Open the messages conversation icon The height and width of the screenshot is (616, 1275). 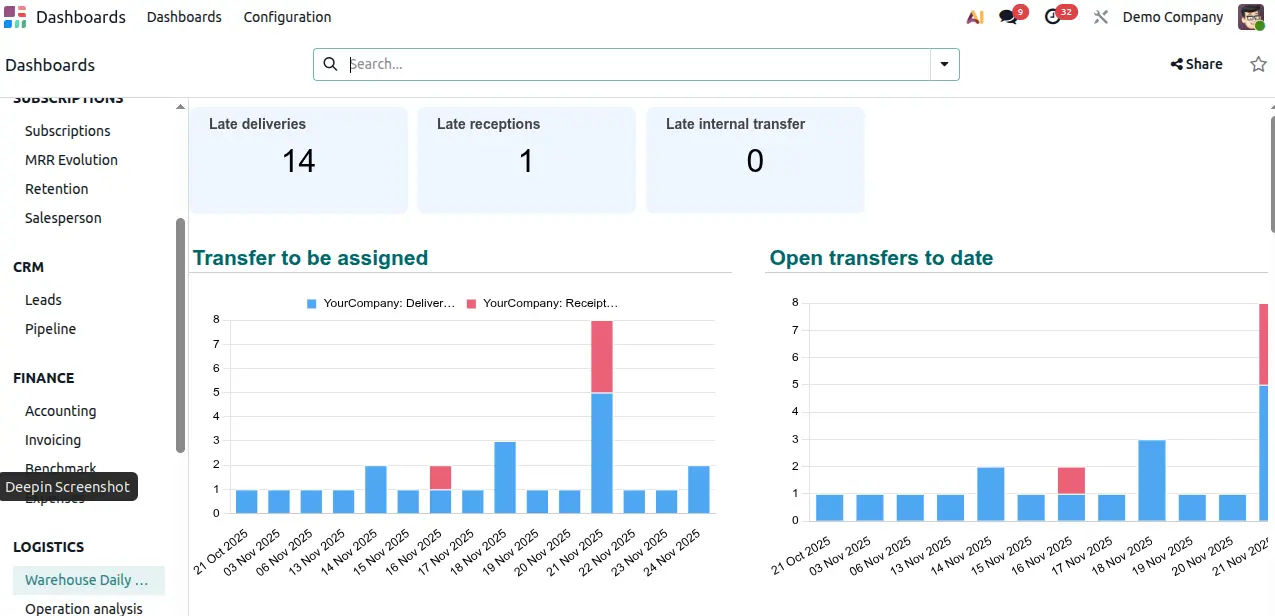point(1008,17)
